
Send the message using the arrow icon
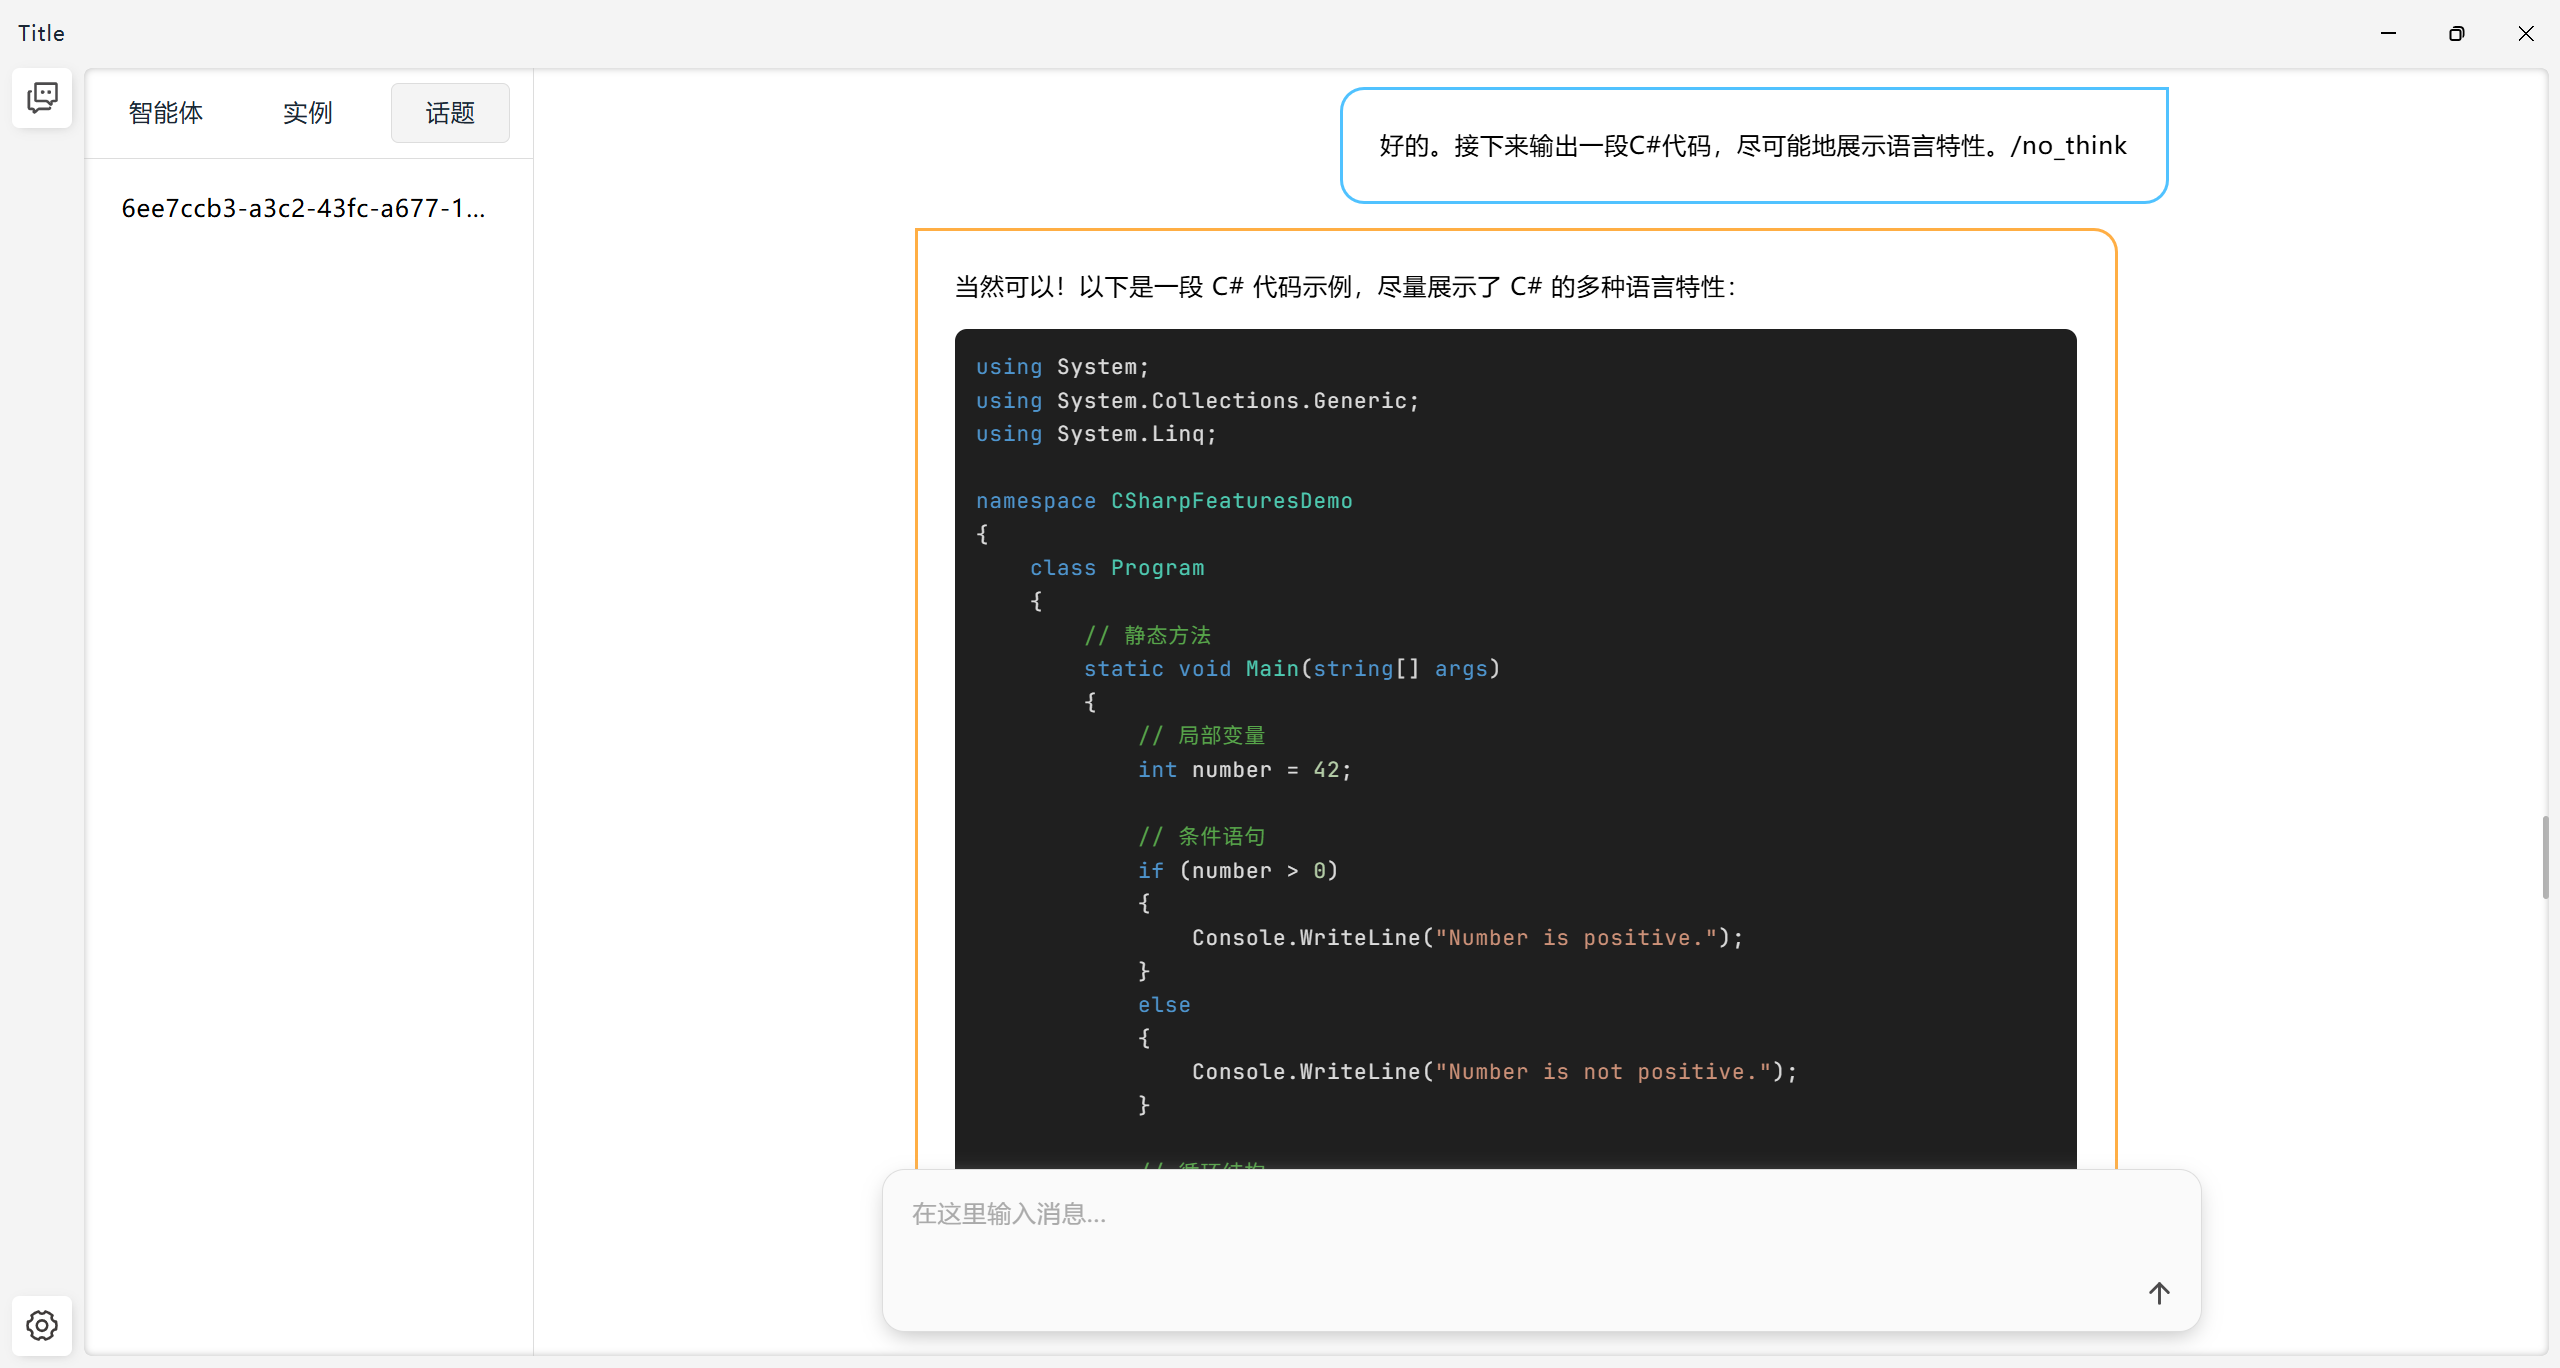[2159, 1293]
